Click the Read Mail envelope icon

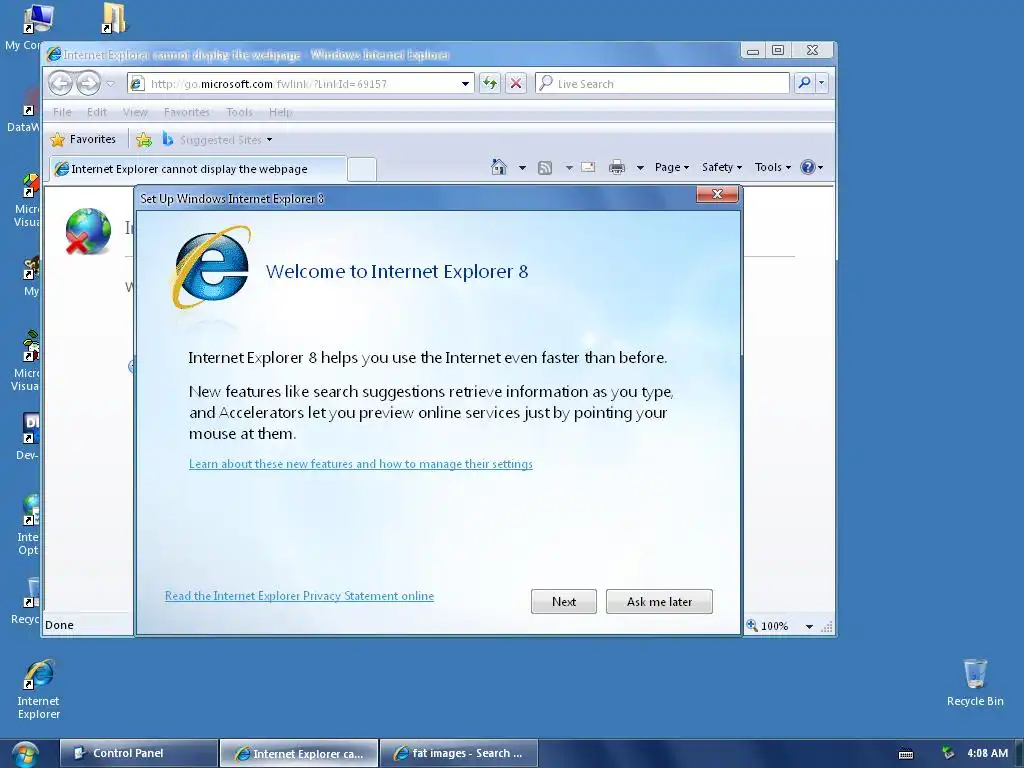[x=588, y=167]
